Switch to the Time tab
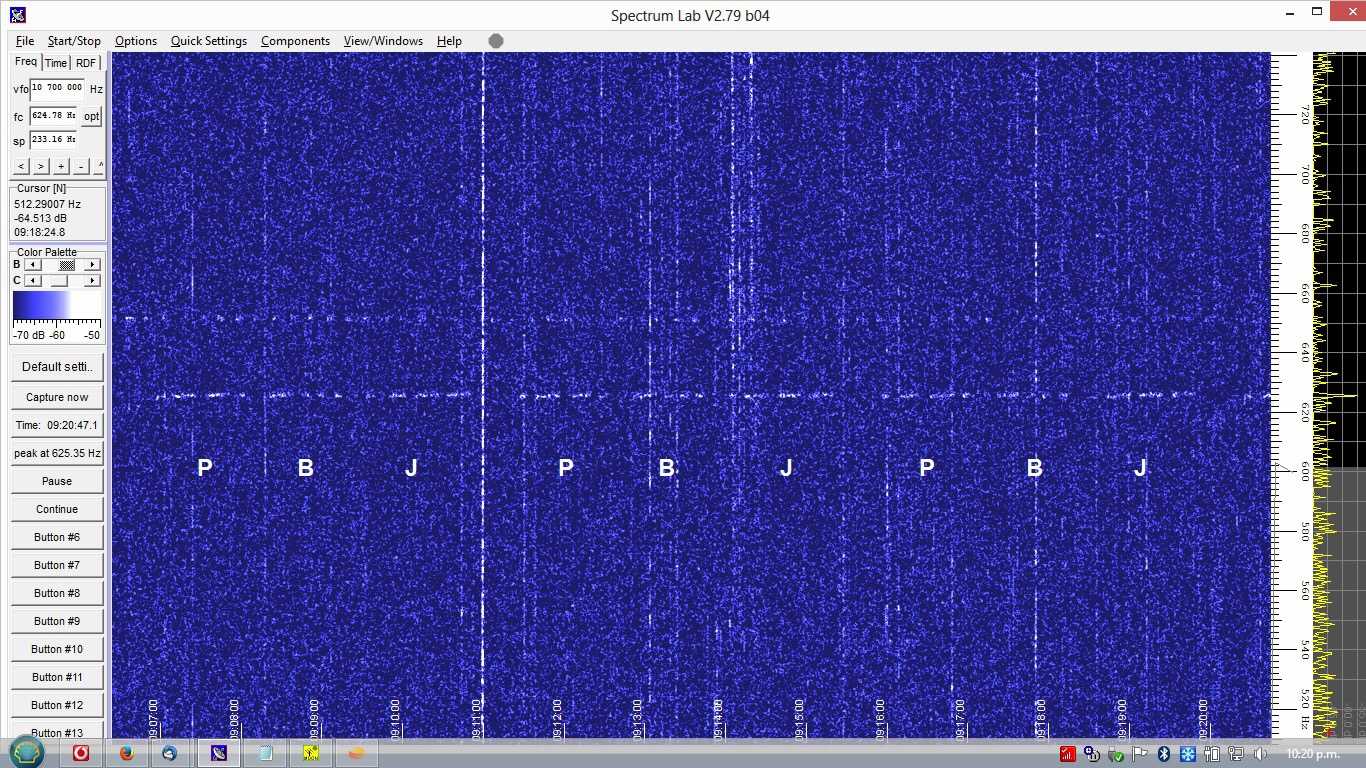Image resolution: width=1366 pixels, height=768 pixels. coord(56,63)
